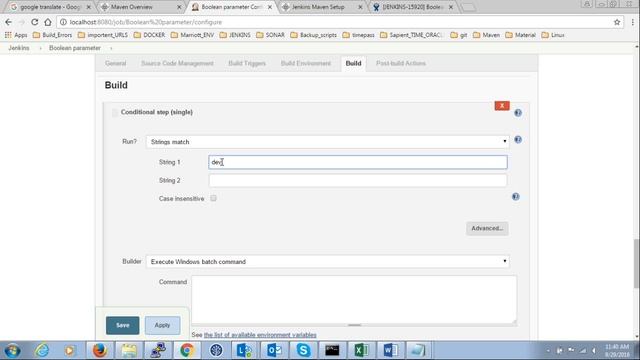Open the Run? Strings match dropdown
The height and width of the screenshot is (360, 640).
(328, 142)
